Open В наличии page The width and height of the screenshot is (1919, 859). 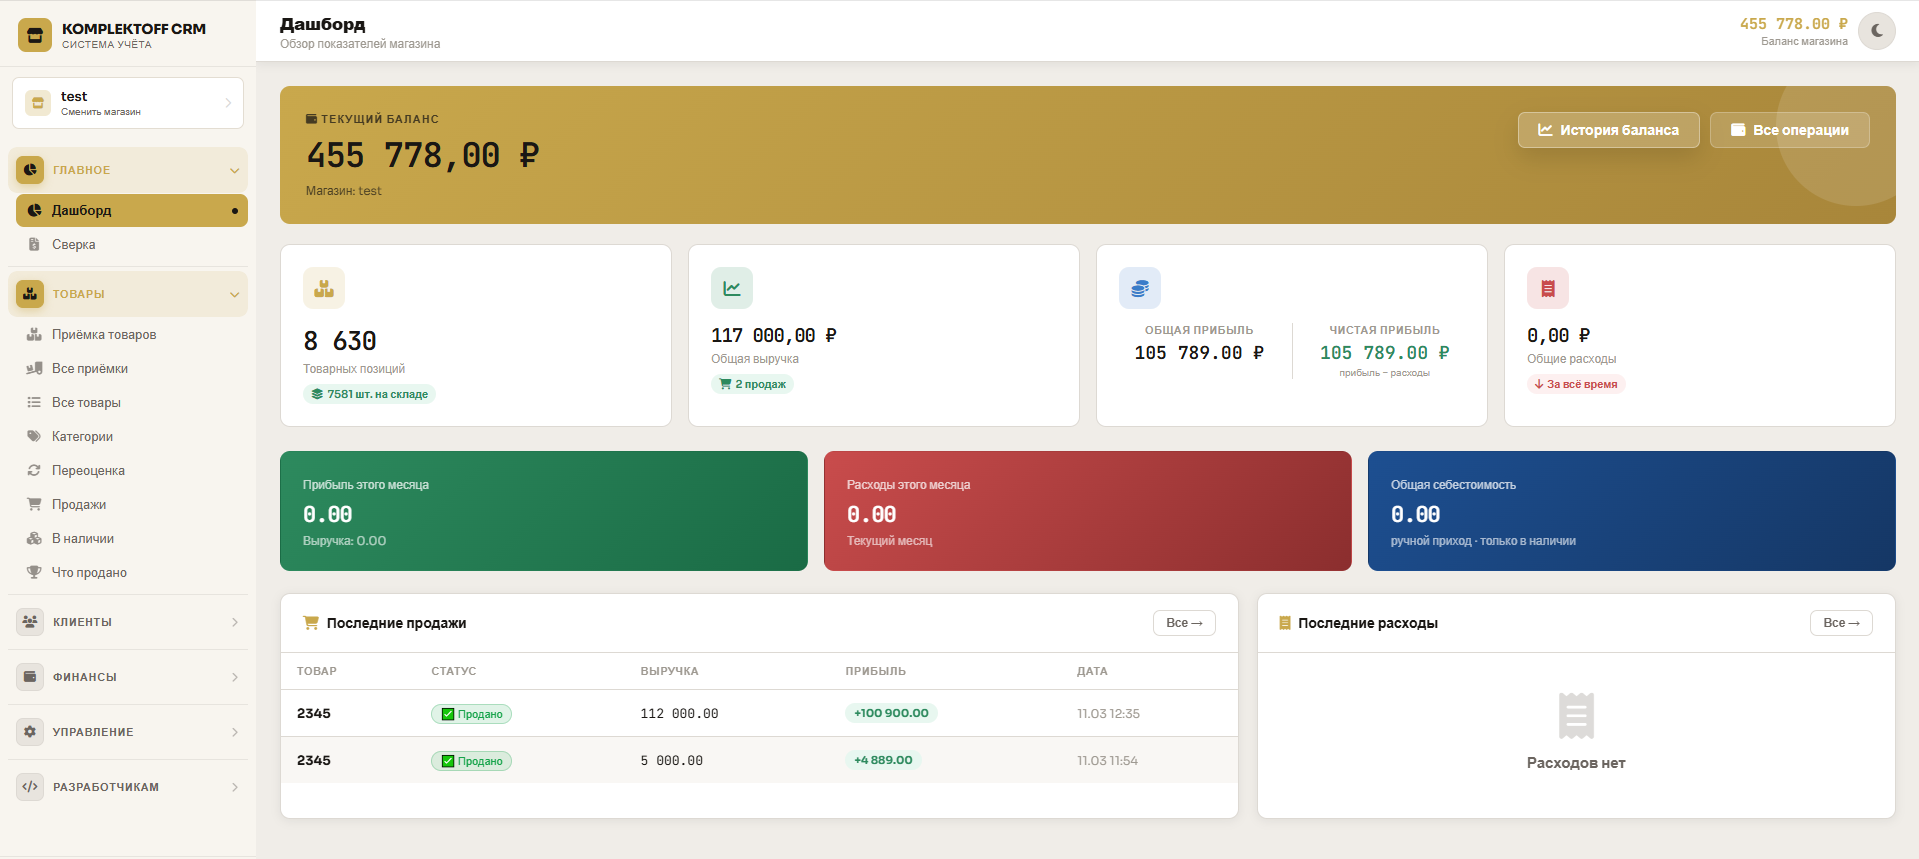[132, 539]
